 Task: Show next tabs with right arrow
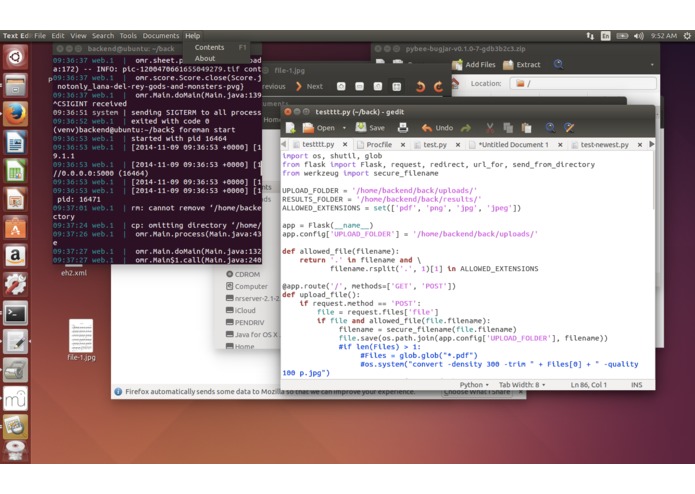click(651, 144)
